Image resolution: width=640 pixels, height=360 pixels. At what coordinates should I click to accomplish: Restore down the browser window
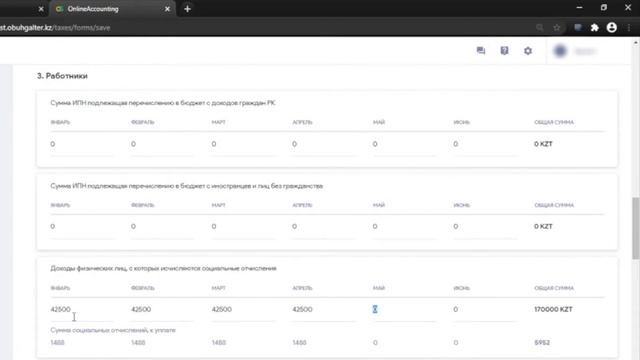pyautogui.click(x=604, y=8)
